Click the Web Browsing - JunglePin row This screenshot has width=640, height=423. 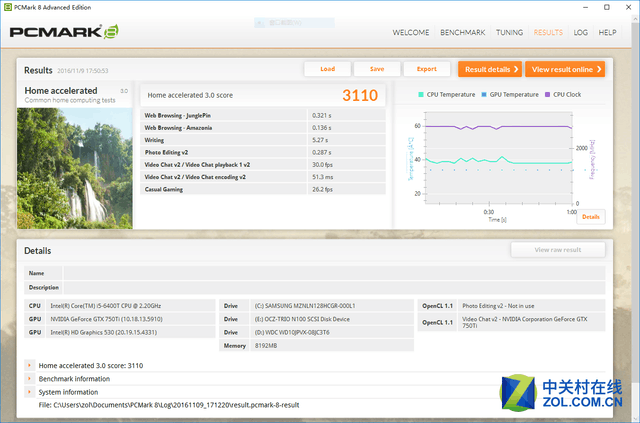263,116
